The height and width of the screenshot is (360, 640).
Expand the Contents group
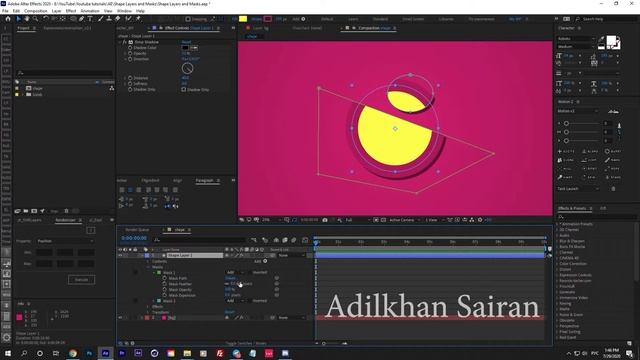[148, 261]
